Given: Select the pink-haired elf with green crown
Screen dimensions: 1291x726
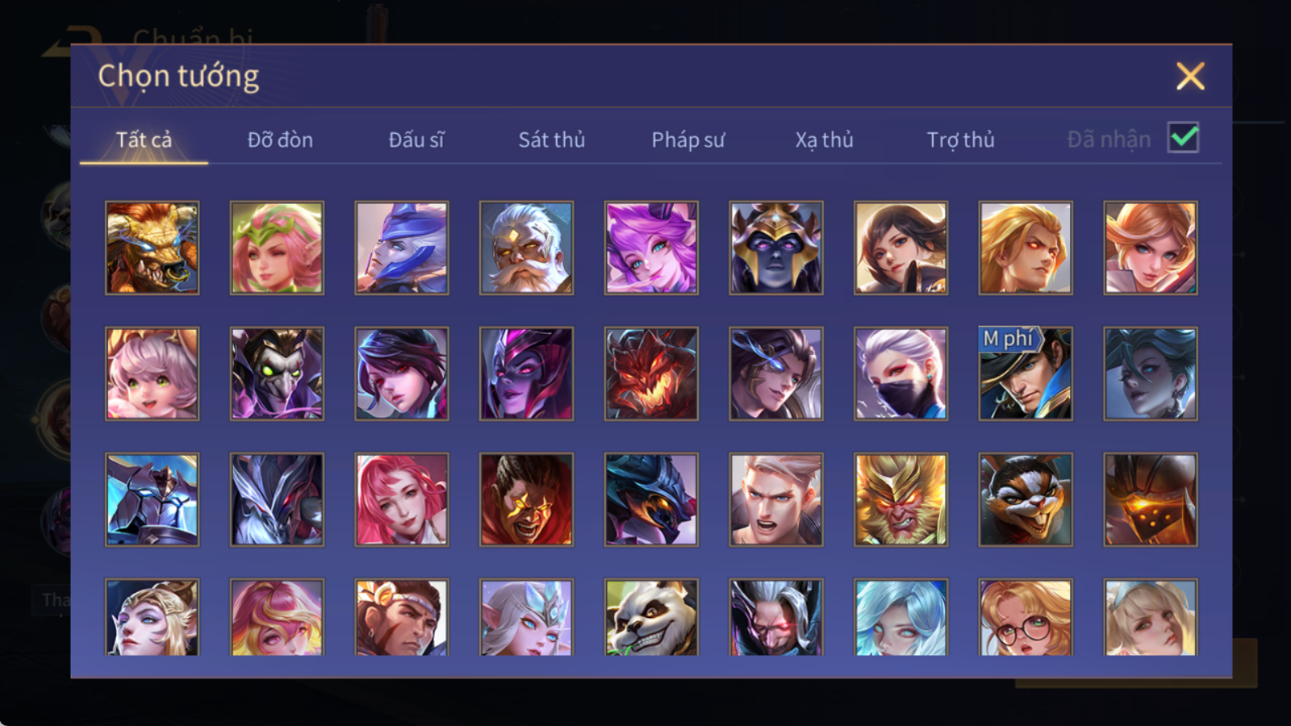Looking at the screenshot, I should [x=277, y=248].
